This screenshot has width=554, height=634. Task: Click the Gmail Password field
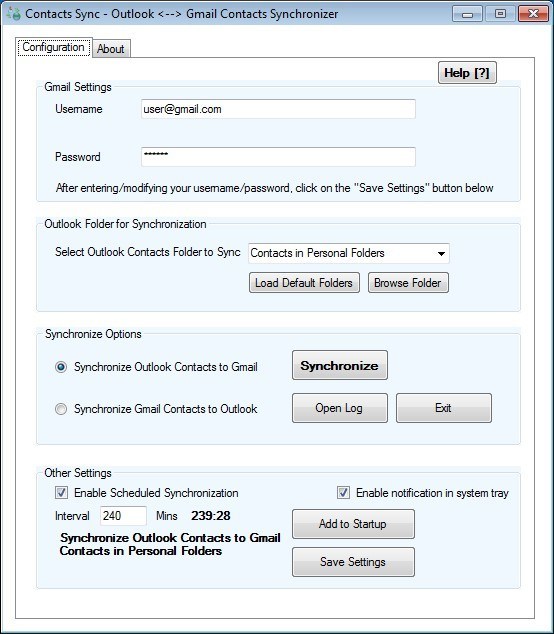(x=278, y=157)
